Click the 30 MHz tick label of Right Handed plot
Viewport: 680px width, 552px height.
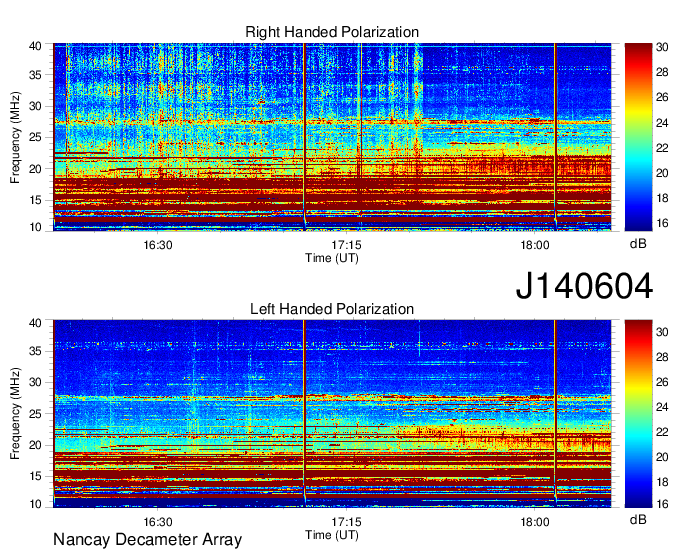(36, 106)
